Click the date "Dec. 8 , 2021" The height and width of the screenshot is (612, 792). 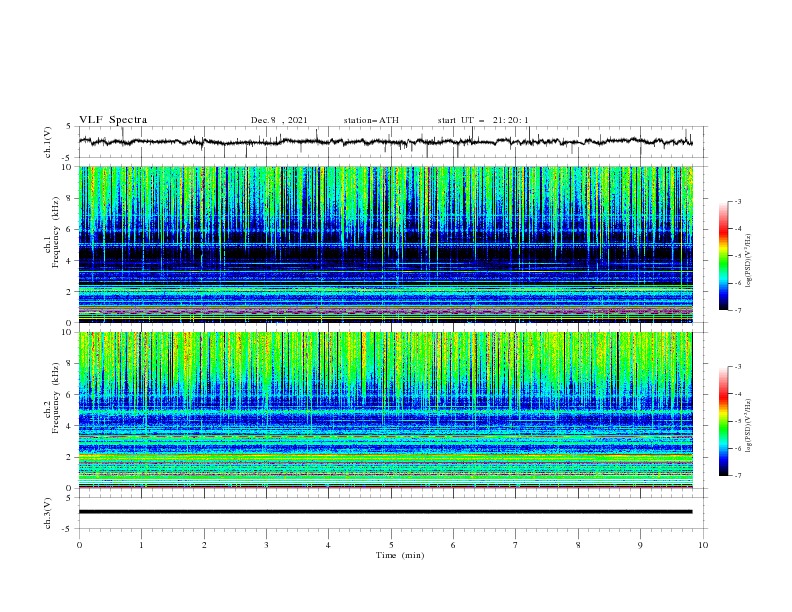(x=279, y=120)
